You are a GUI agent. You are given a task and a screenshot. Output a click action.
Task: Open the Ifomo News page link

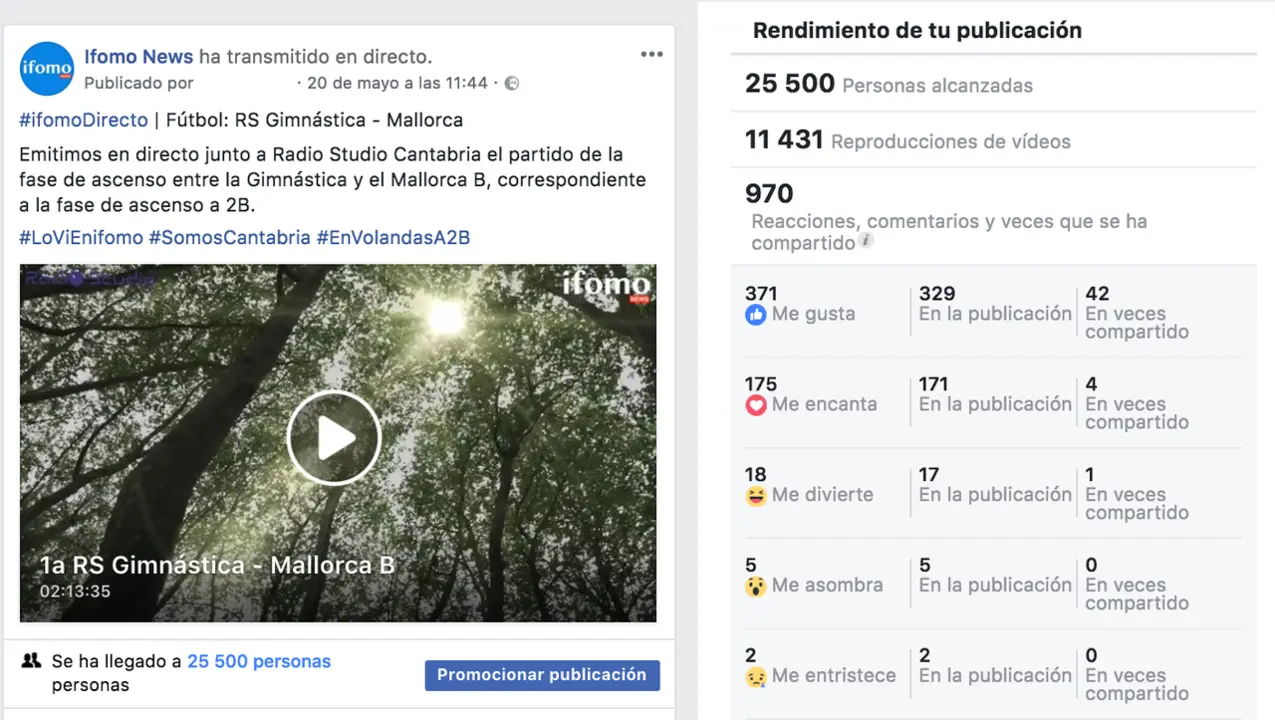click(139, 57)
